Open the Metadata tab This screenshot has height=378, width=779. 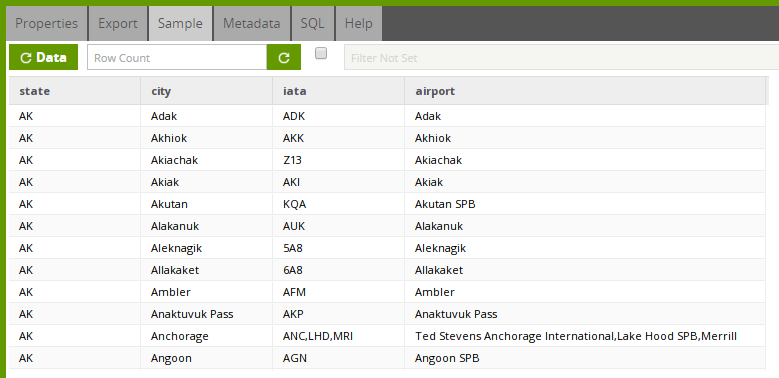pyautogui.click(x=251, y=23)
